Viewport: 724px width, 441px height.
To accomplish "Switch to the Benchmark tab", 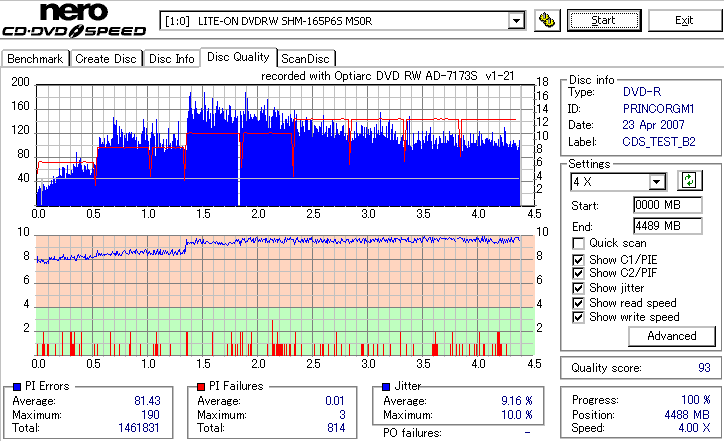I will tap(35, 59).
